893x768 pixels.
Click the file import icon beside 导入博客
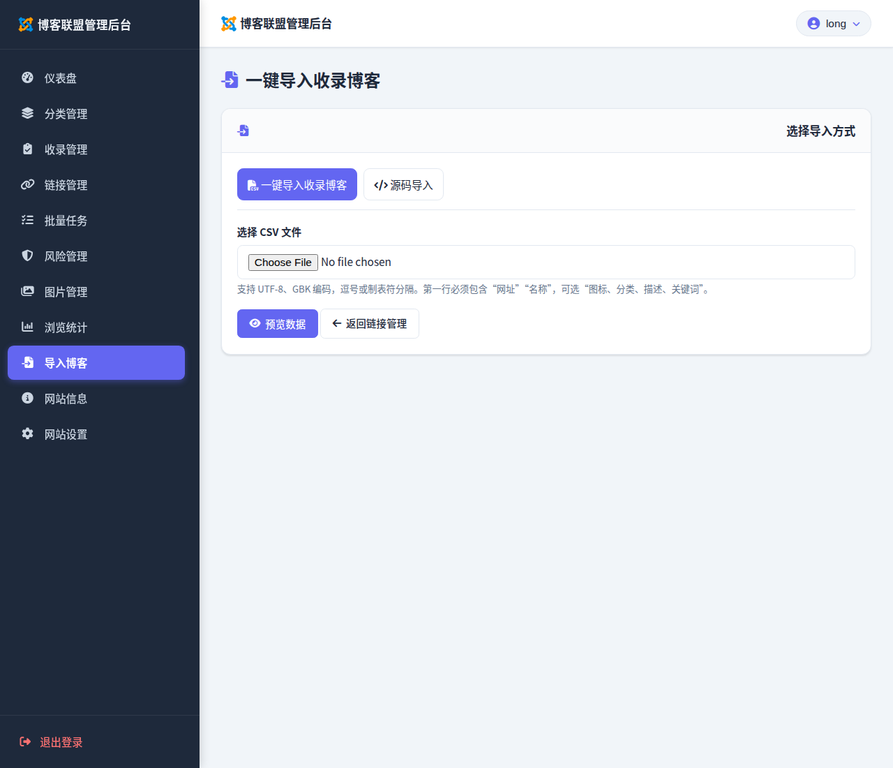[x=27, y=363]
